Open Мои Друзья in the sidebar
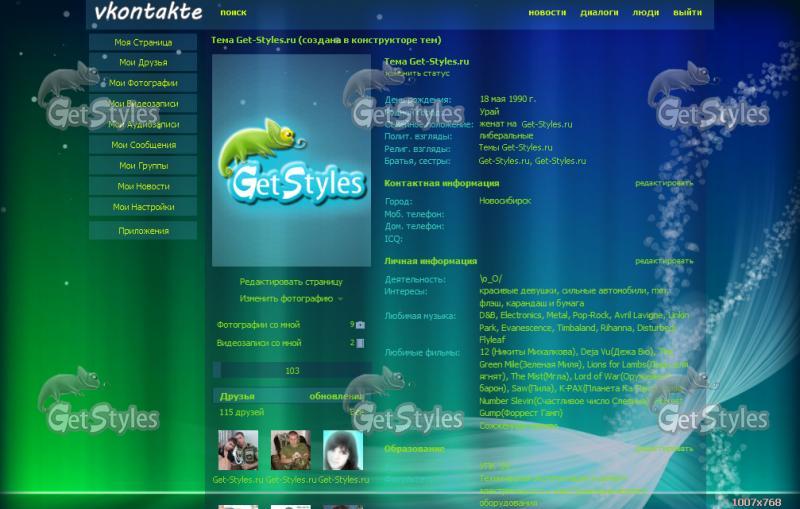The image size is (800, 509). click(143, 62)
